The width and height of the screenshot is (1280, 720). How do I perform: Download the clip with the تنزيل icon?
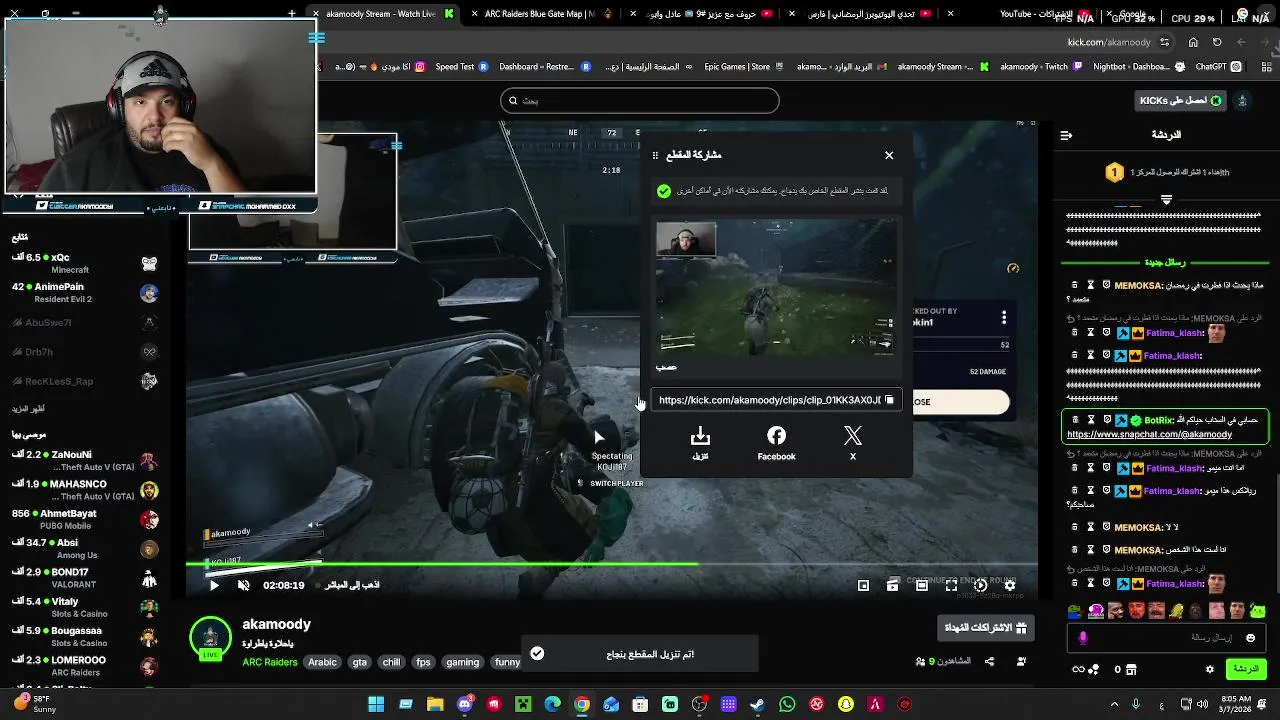click(700, 442)
